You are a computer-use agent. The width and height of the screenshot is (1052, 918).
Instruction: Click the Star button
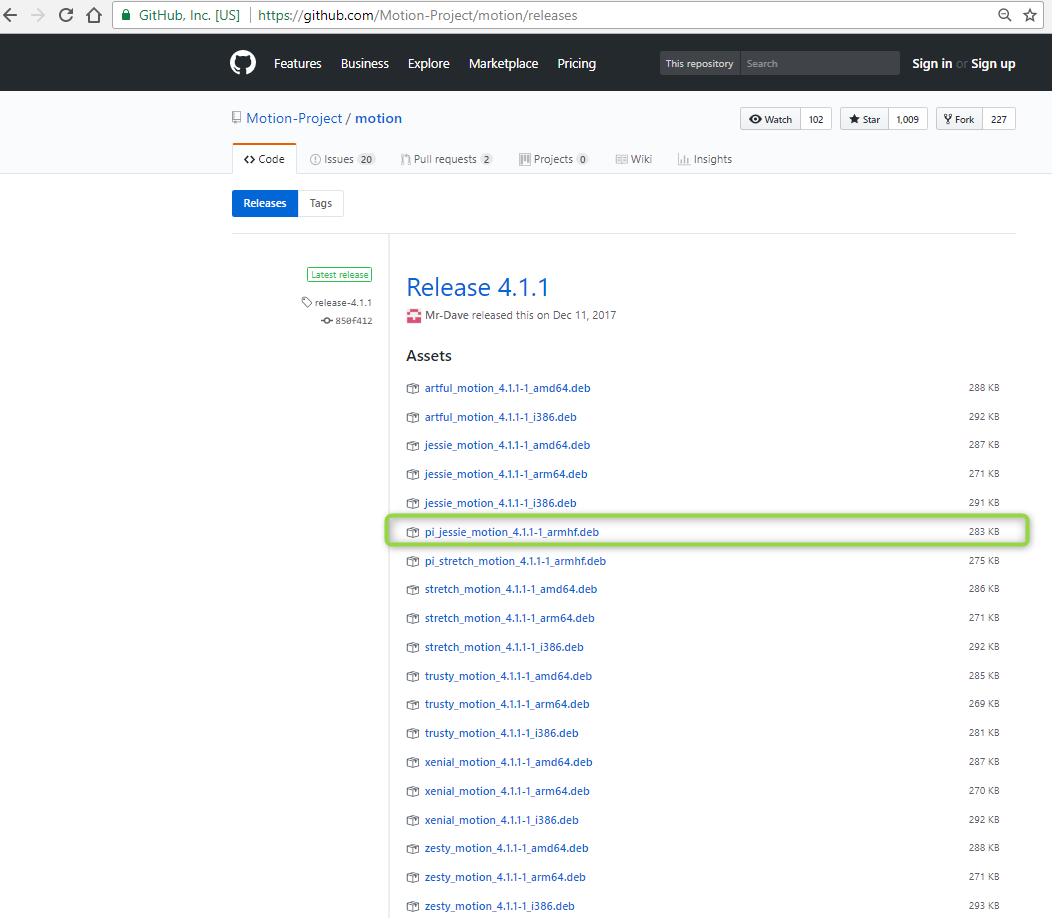click(x=864, y=119)
